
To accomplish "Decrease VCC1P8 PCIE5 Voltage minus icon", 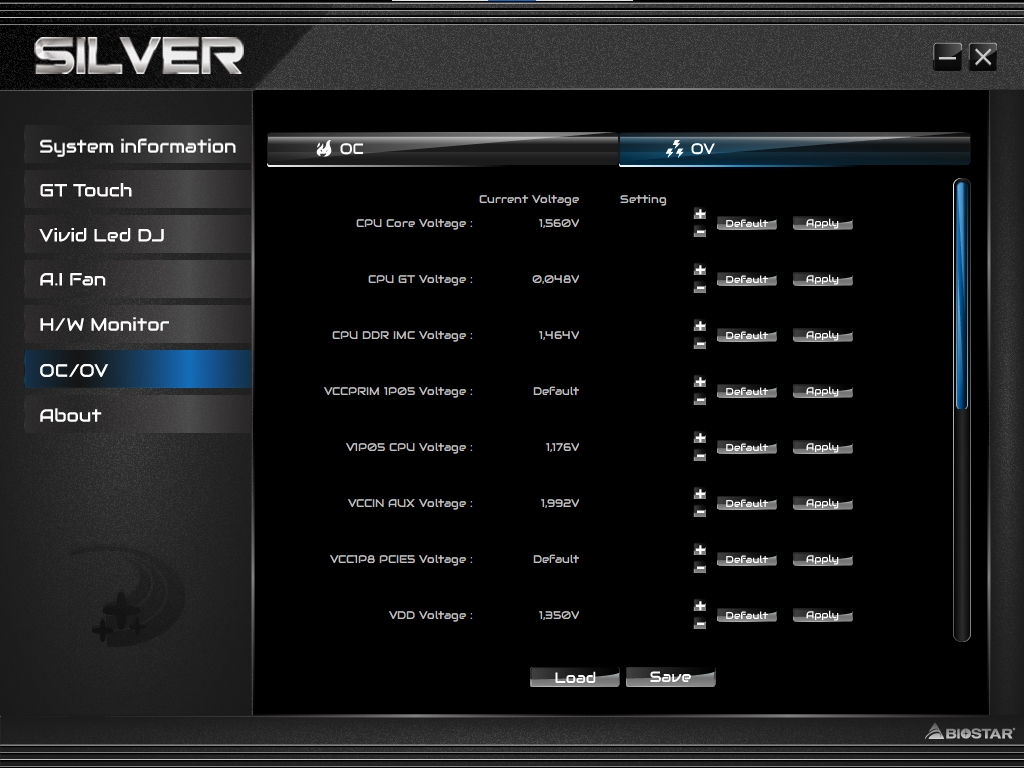I will coord(700,568).
